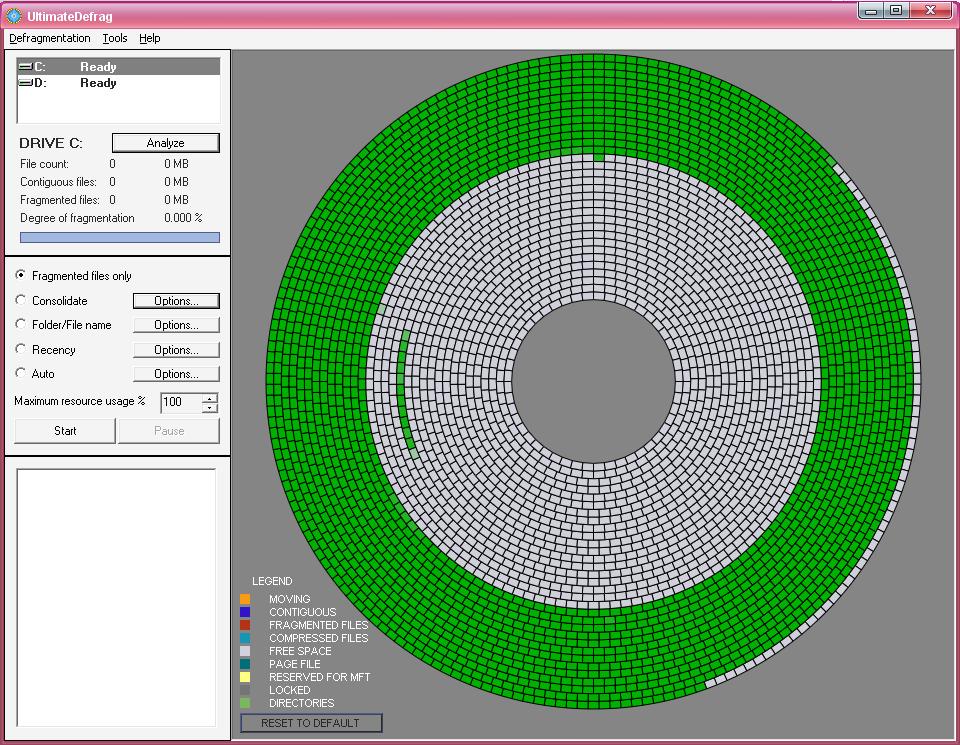960x745 pixels.
Task: Open the Help menu
Action: coord(149,38)
